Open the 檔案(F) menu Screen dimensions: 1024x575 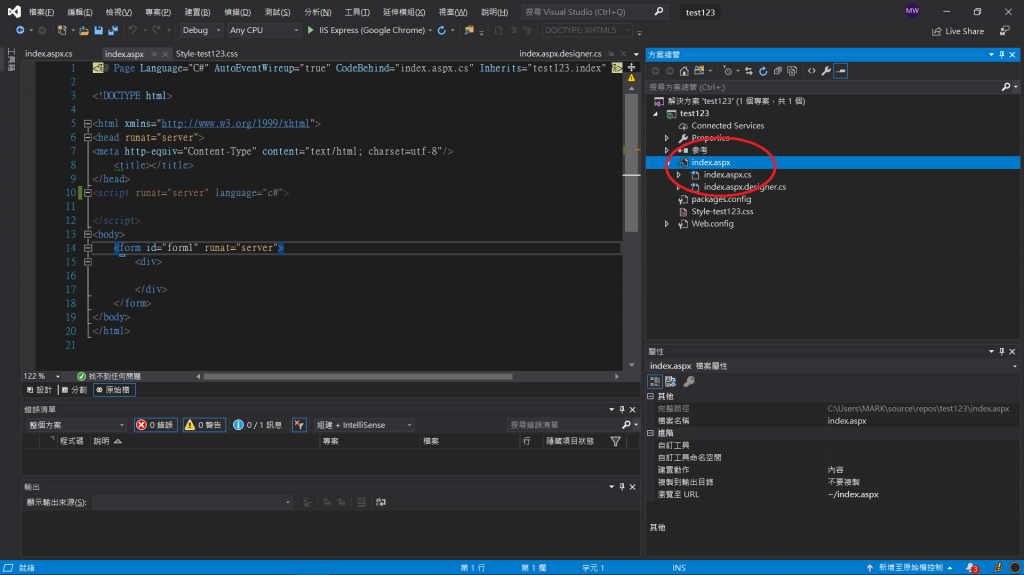[x=41, y=12]
